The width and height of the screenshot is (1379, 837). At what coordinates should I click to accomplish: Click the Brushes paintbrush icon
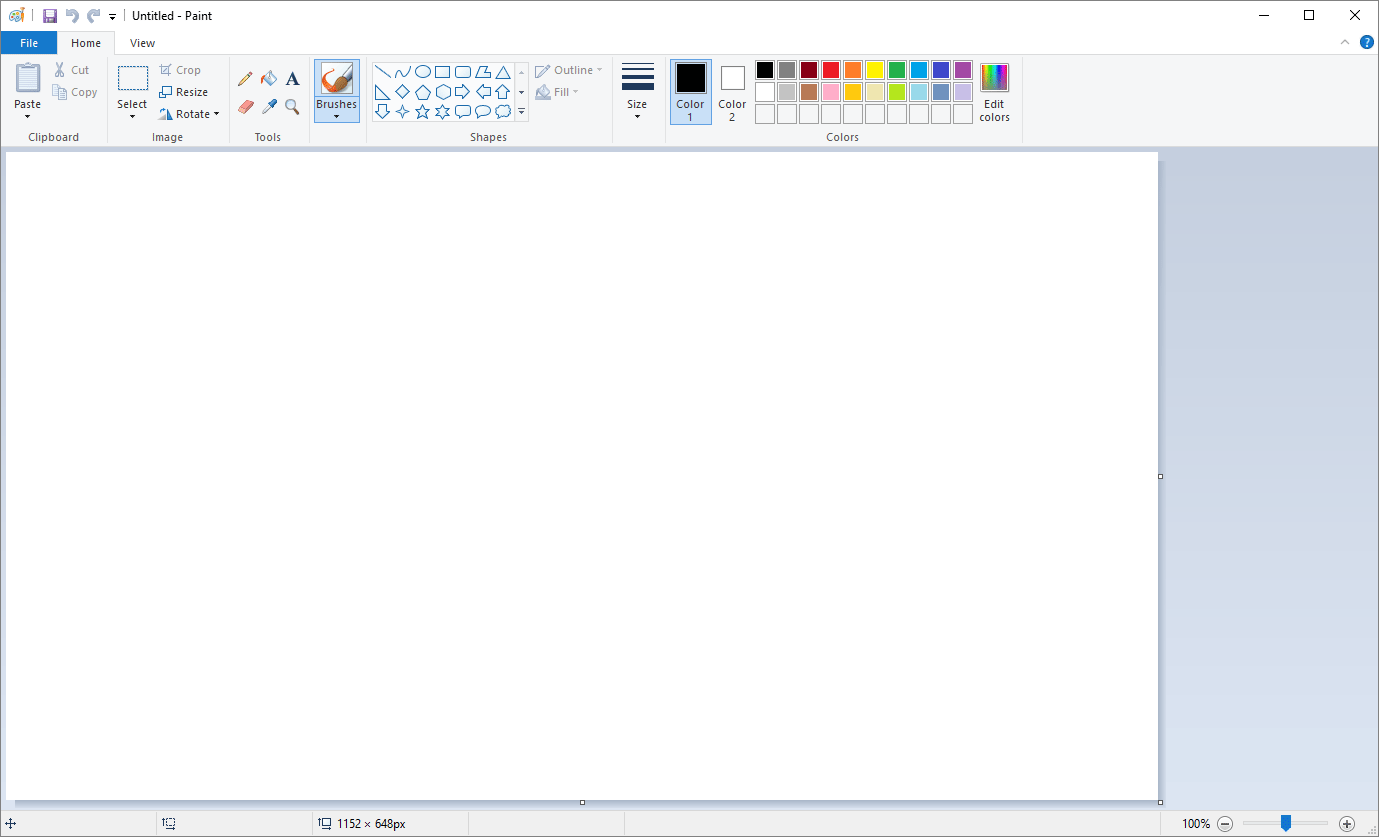[337, 79]
